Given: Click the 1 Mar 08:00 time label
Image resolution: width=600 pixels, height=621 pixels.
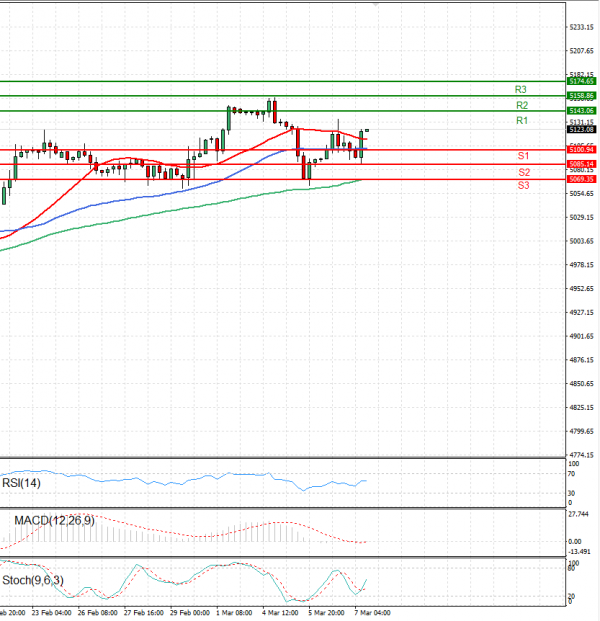Looking at the screenshot, I should coord(234,613).
